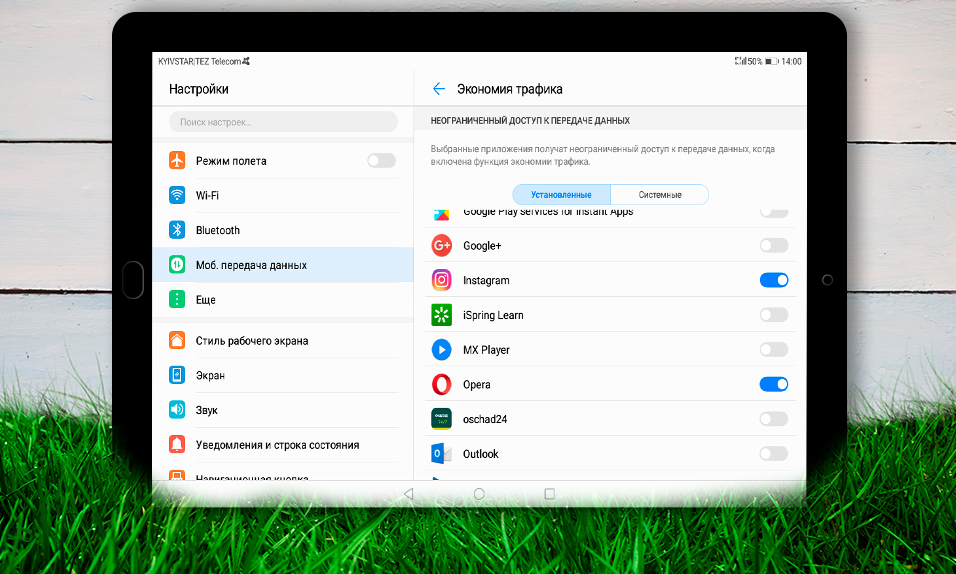Tap the Airplane mode orange icon
The image size is (956, 574).
(177, 160)
